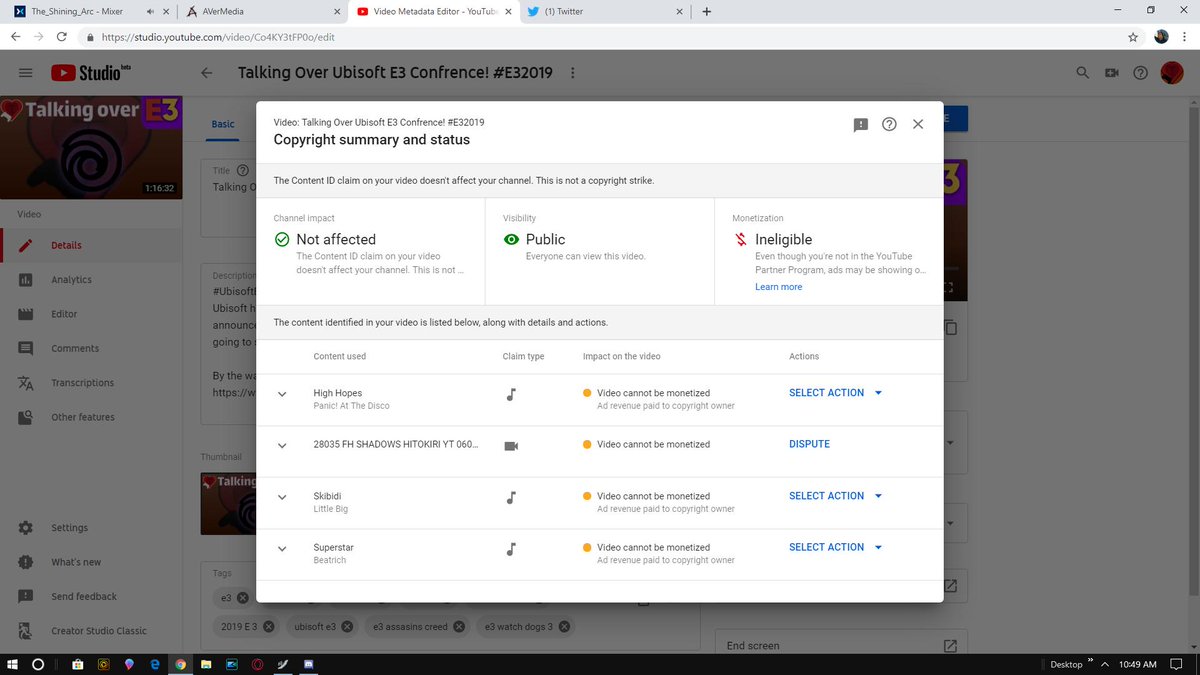The width and height of the screenshot is (1200, 675).
Task: Switch to the Twitter browser tab
Action: (605, 11)
